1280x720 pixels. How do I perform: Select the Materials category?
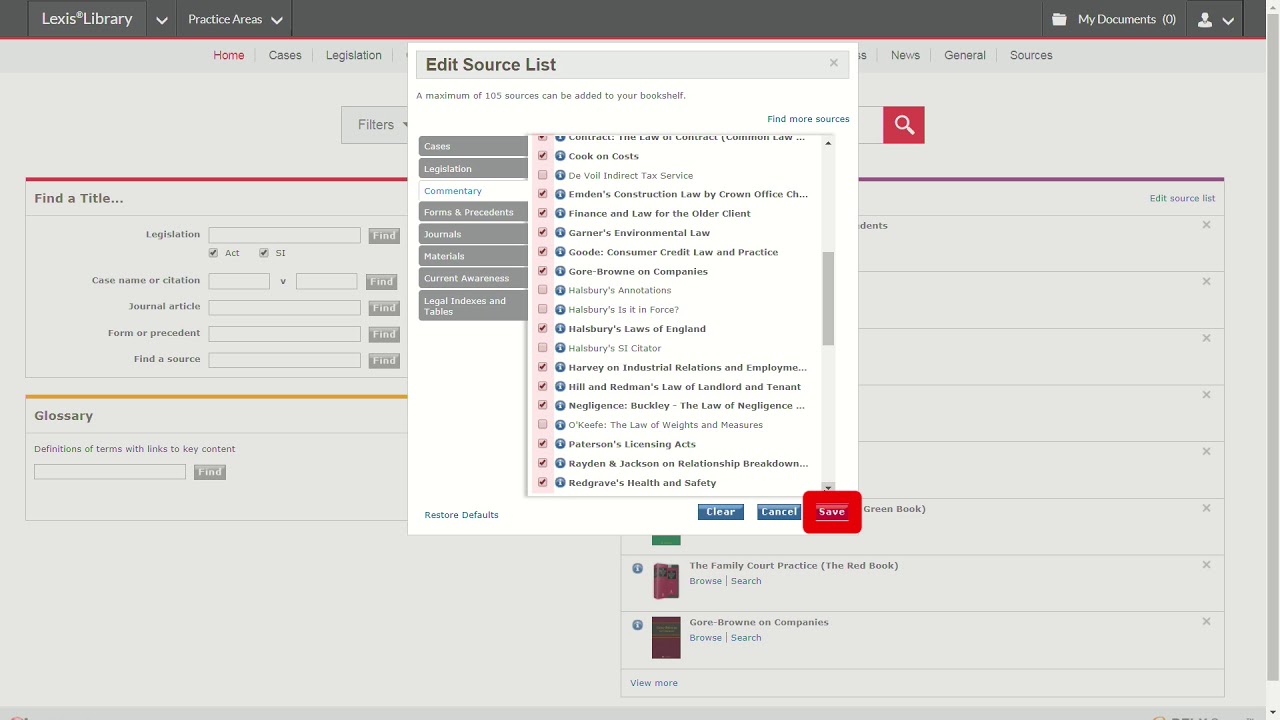(x=473, y=256)
